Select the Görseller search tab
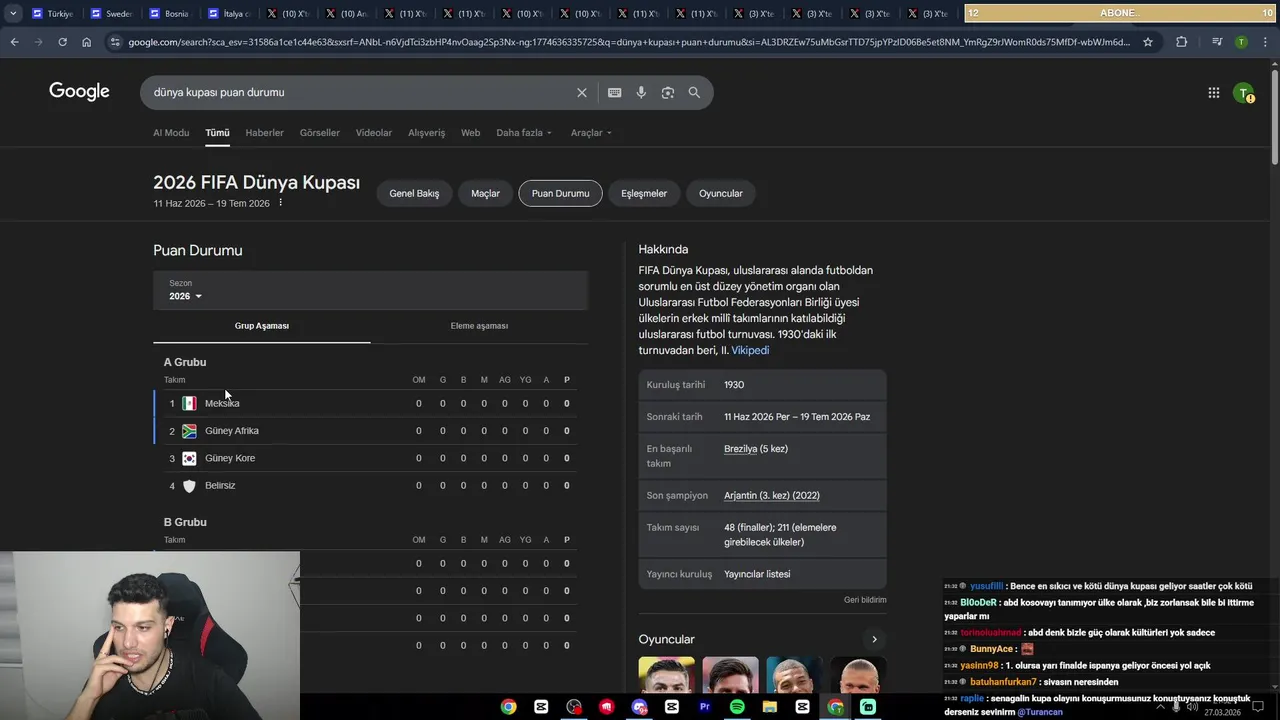1280x720 pixels. pos(320,133)
